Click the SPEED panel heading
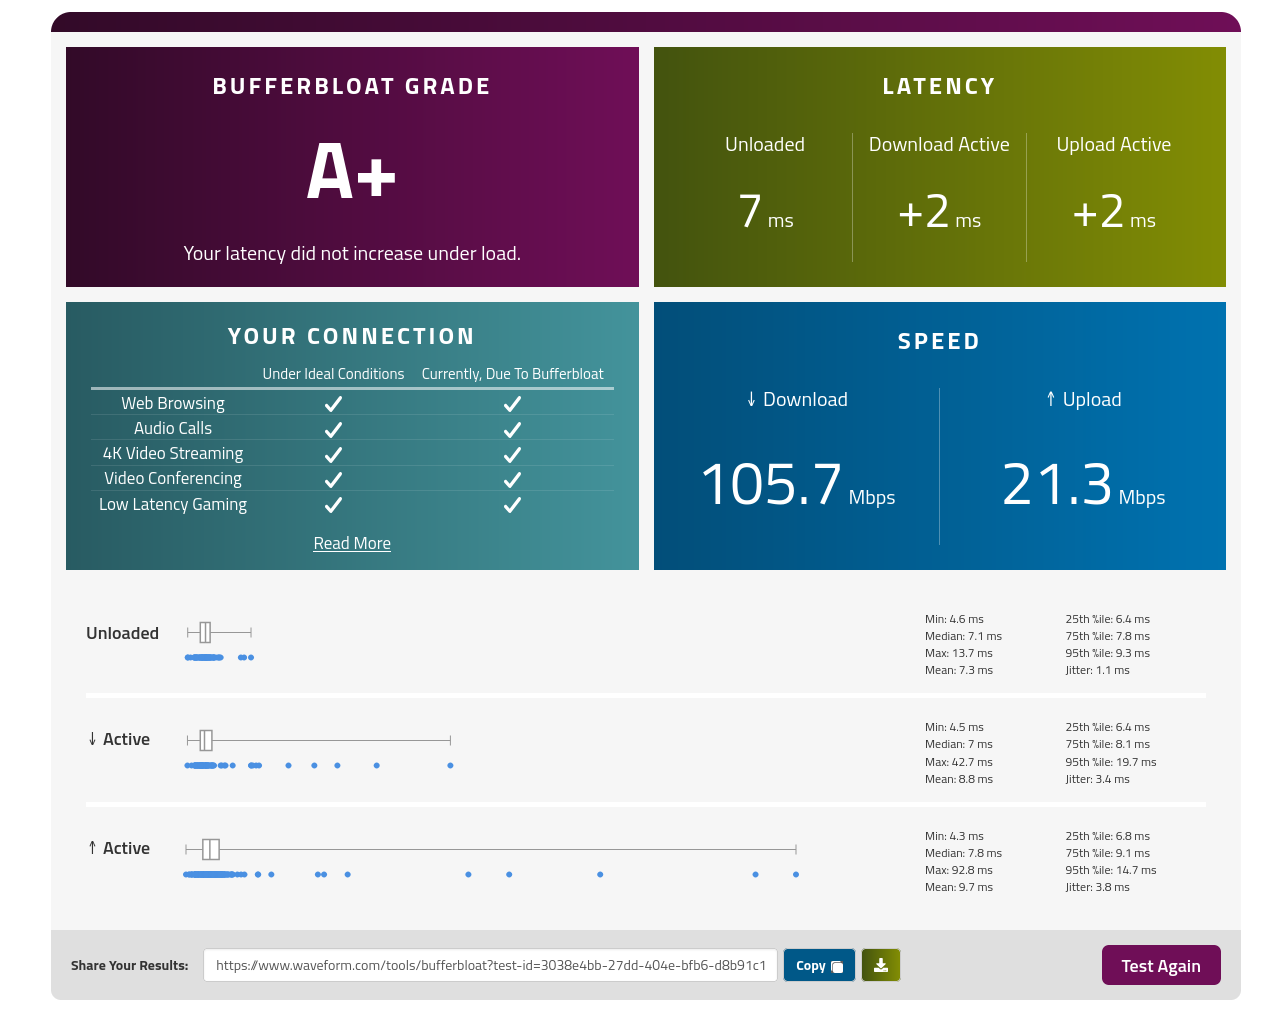The width and height of the screenshot is (1263, 1016). [x=939, y=341]
